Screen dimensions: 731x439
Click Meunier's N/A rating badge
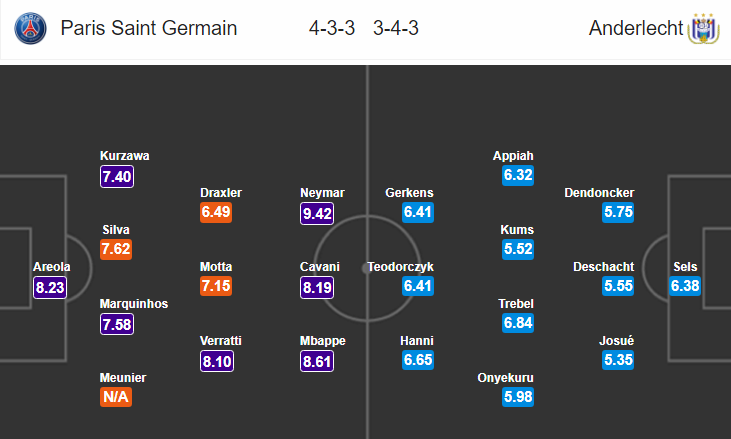[x=116, y=397]
